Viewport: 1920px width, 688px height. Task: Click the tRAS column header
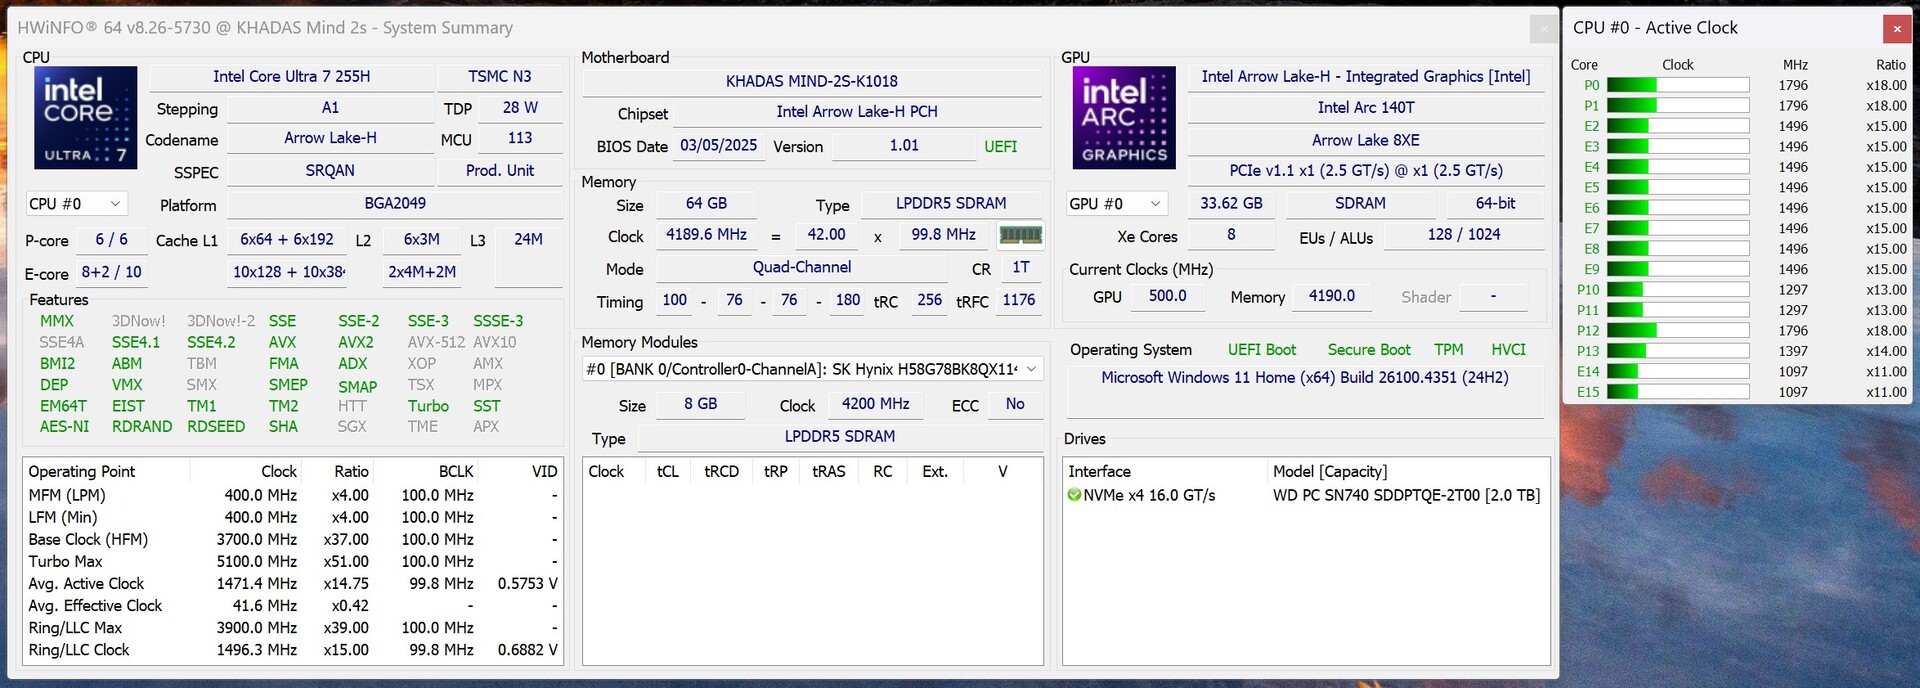[829, 471]
